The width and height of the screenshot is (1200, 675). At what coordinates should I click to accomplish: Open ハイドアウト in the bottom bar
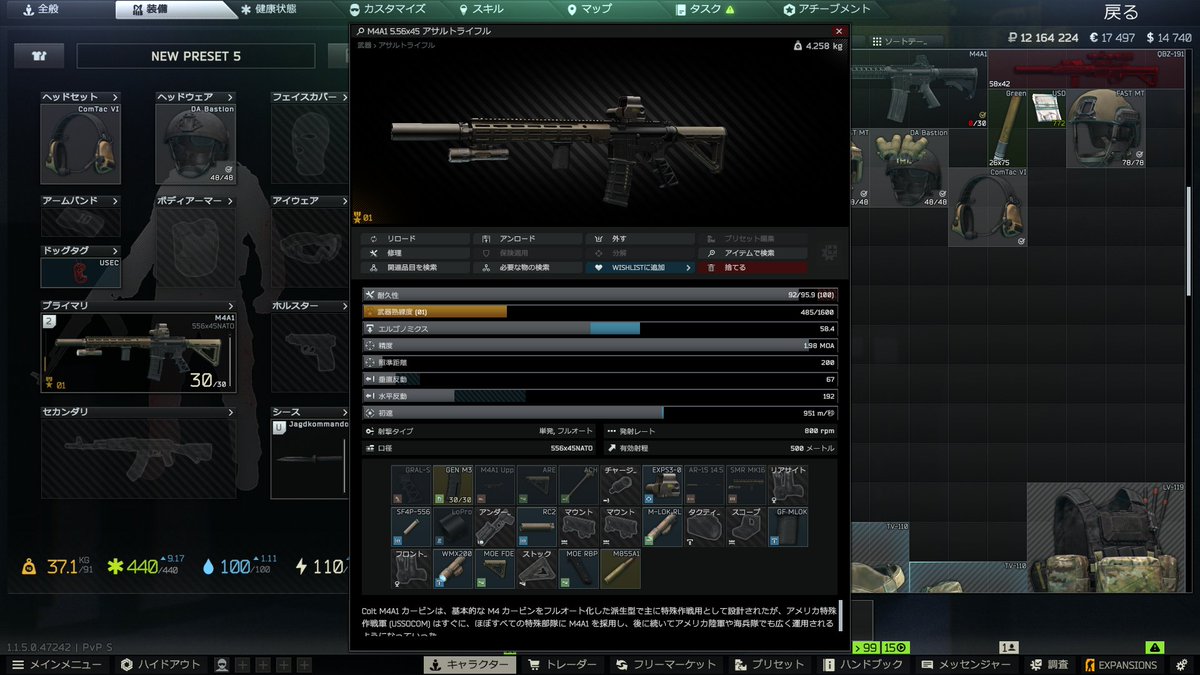(x=161, y=665)
